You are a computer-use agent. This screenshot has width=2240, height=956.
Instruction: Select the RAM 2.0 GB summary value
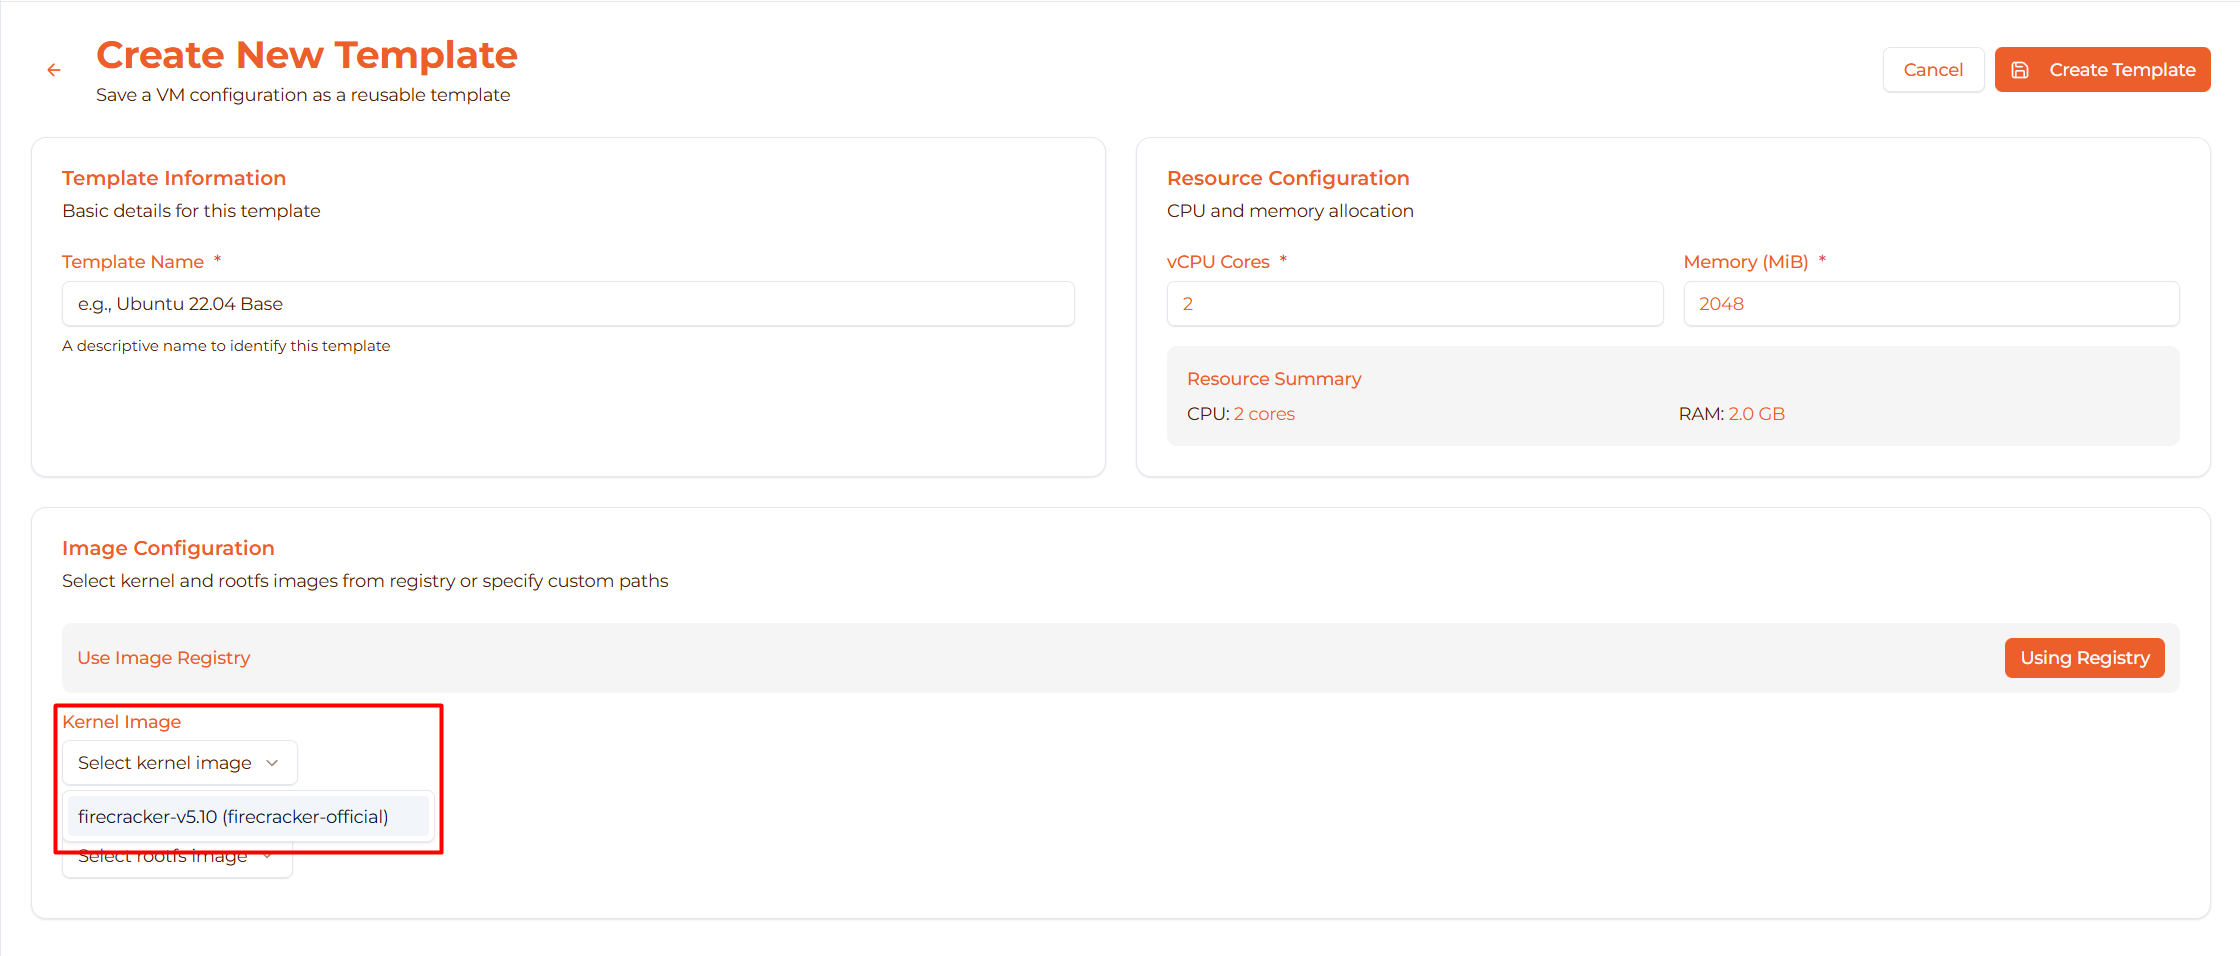pos(1756,414)
